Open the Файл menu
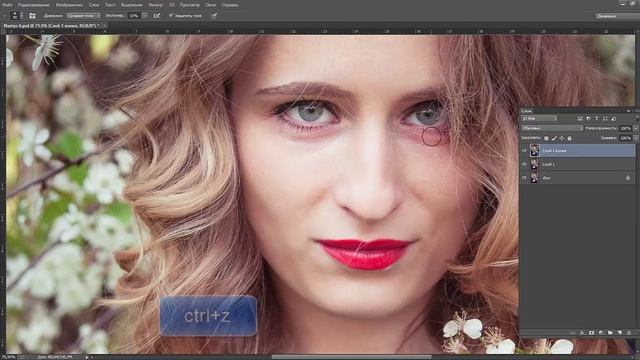 [7, 5]
